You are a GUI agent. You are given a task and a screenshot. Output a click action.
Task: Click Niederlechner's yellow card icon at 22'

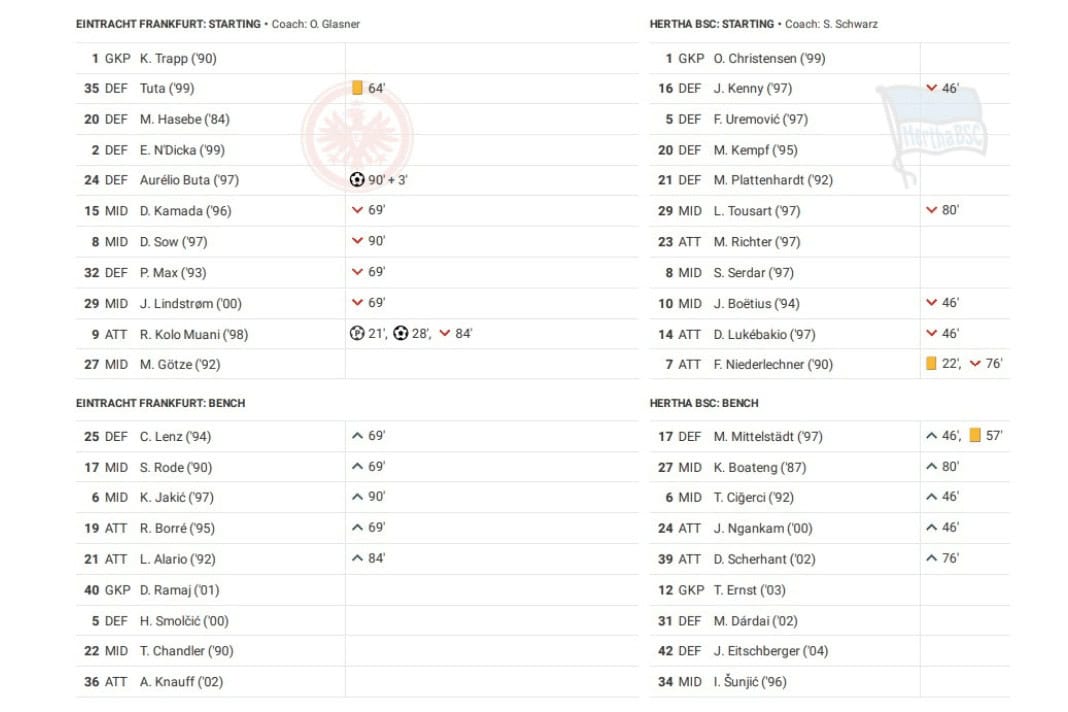[931, 364]
